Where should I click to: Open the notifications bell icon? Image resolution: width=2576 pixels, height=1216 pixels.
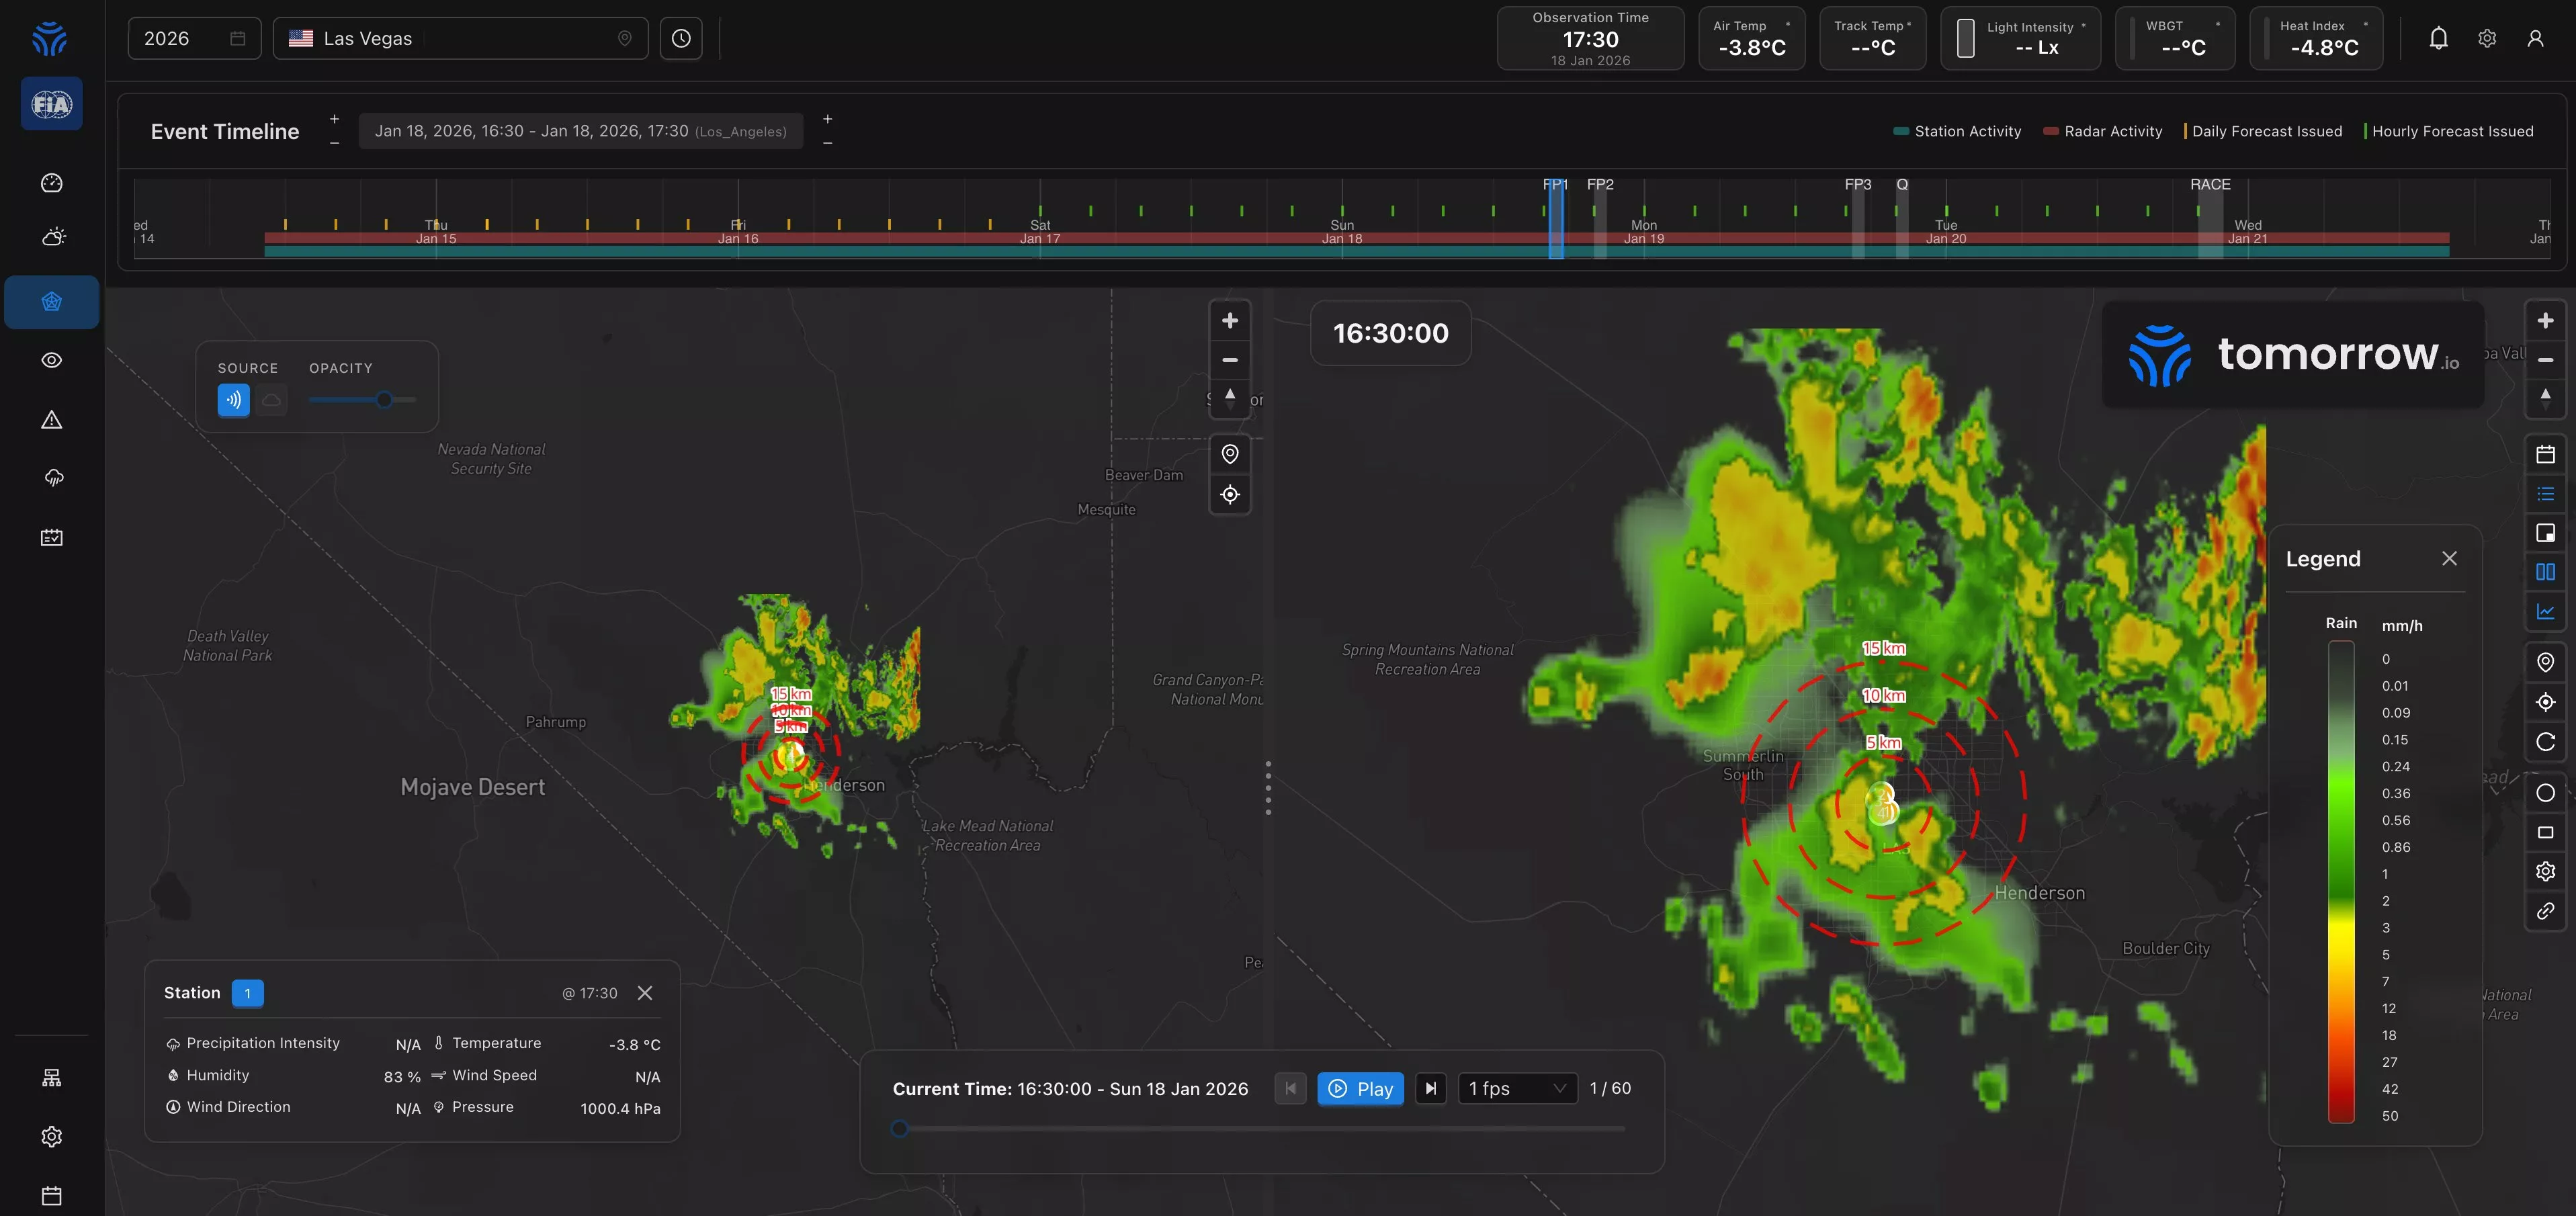pos(2439,38)
